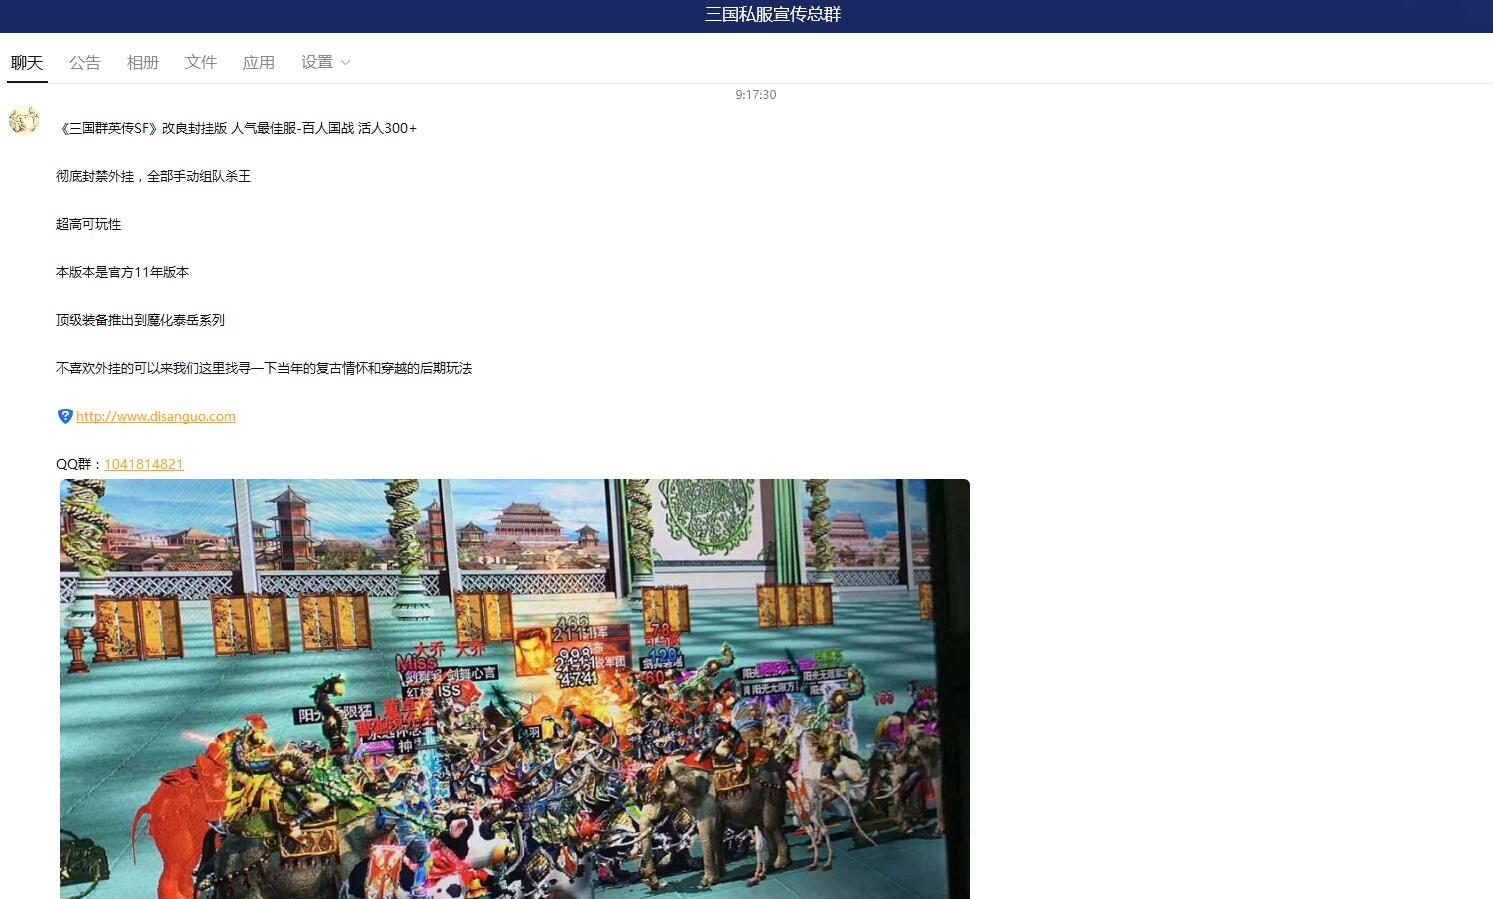
Task: Open the game screenshot image in the message
Action: (x=515, y=689)
